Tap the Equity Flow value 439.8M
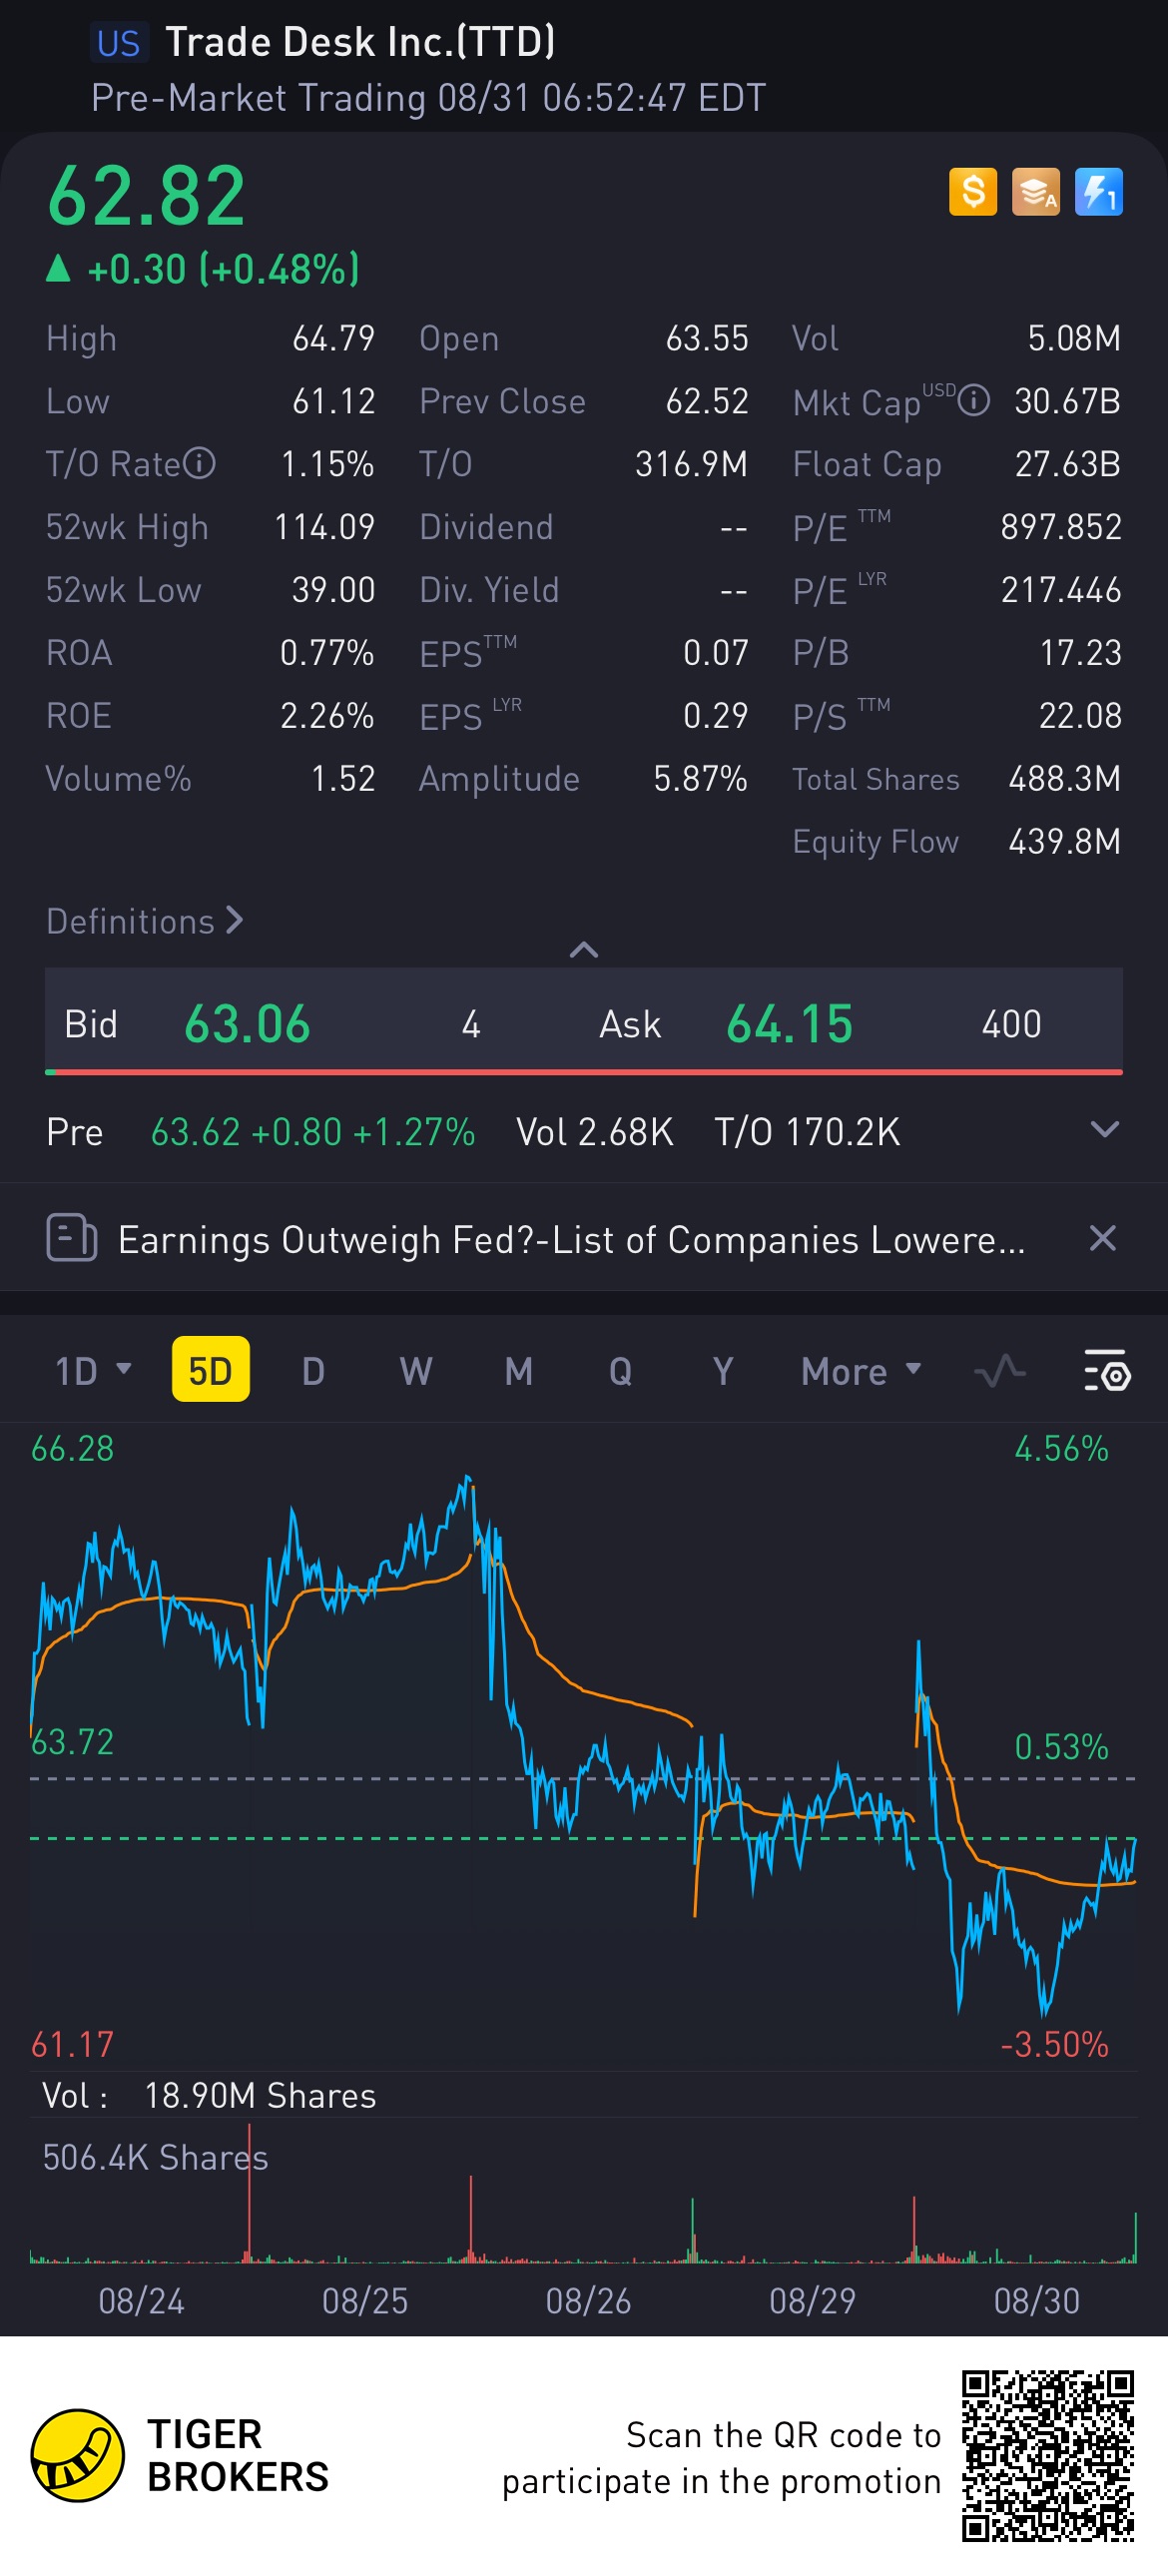The width and height of the screenshot is (1168, 2576). point(1065,841)
